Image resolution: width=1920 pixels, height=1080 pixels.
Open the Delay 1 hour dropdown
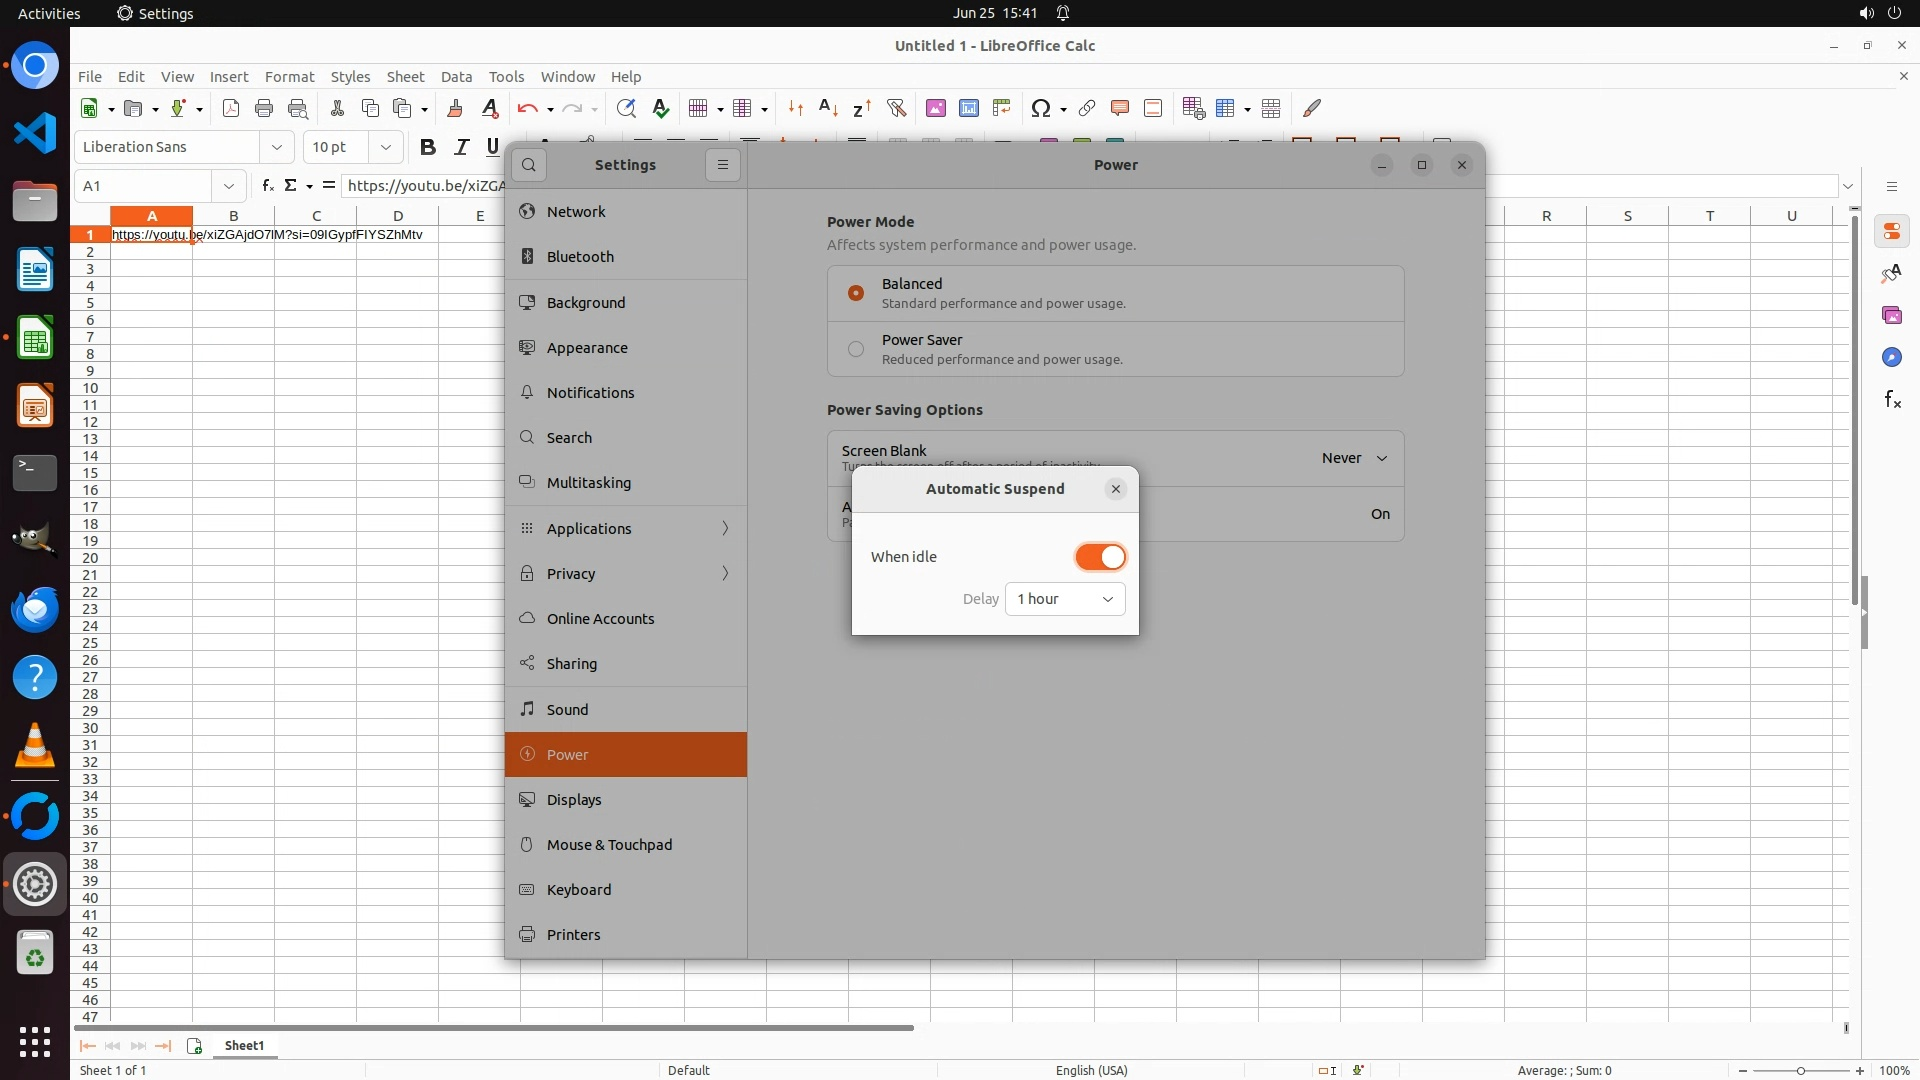(1064, 599)
